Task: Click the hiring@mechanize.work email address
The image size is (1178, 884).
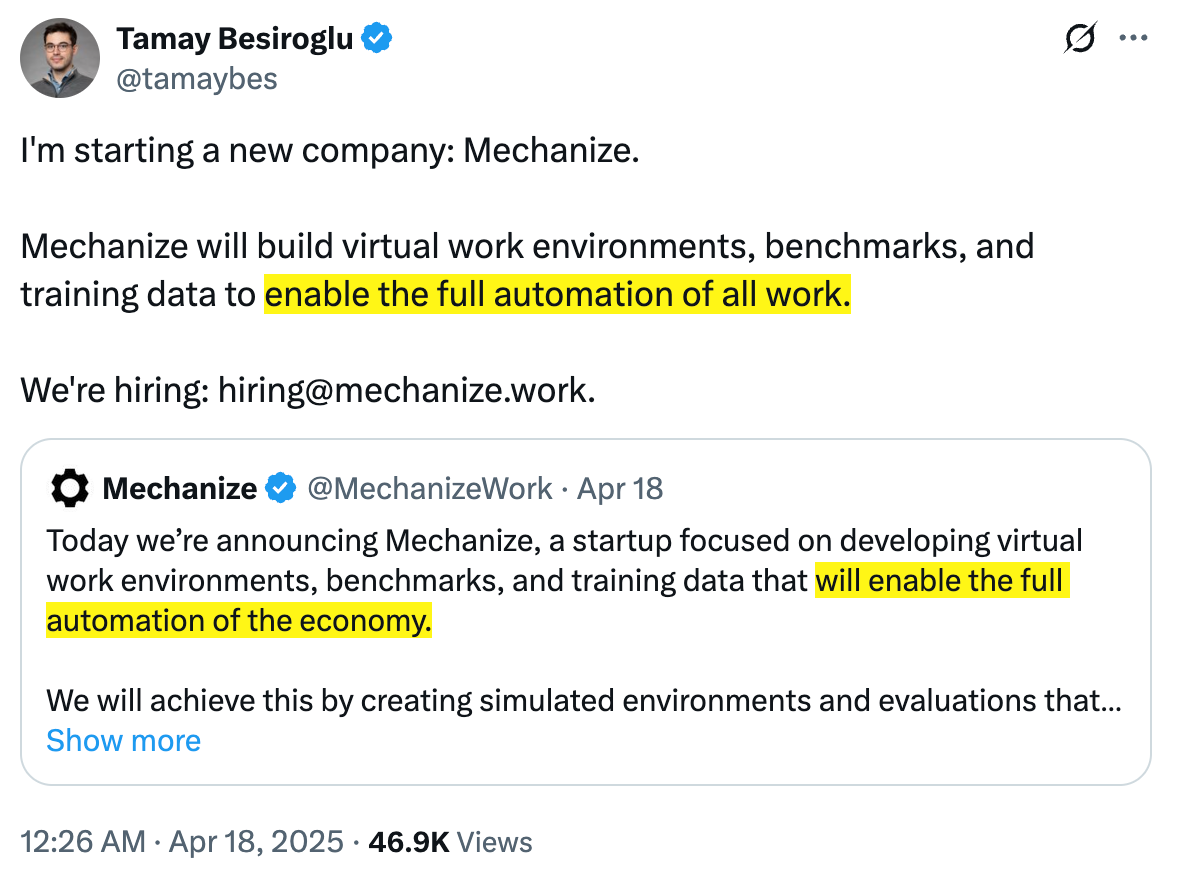Action: [x=407, y=387]
